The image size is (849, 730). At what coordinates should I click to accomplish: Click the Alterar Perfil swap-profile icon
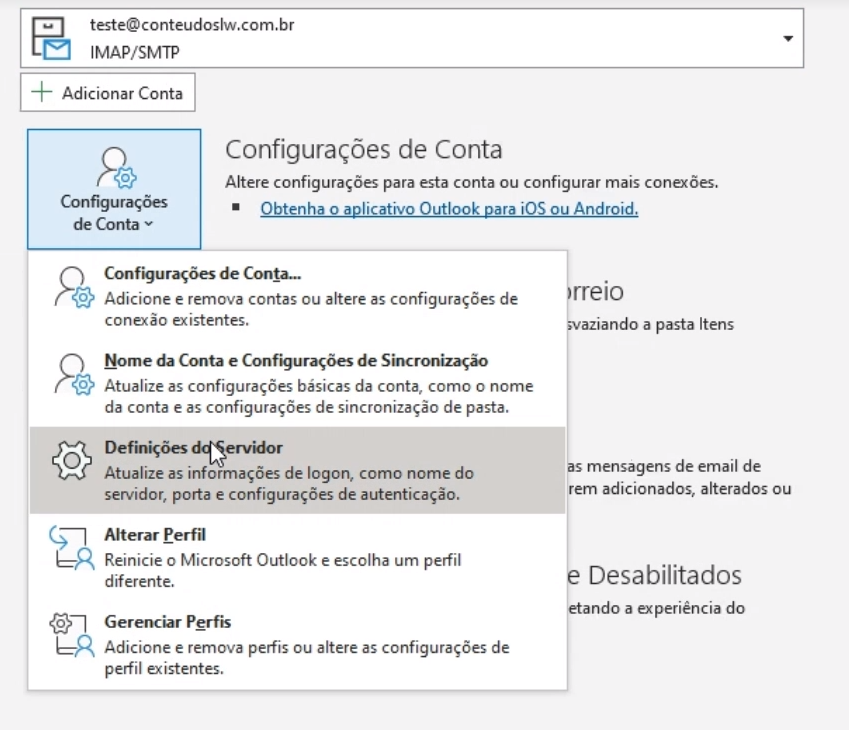click(x=71, y=547)
